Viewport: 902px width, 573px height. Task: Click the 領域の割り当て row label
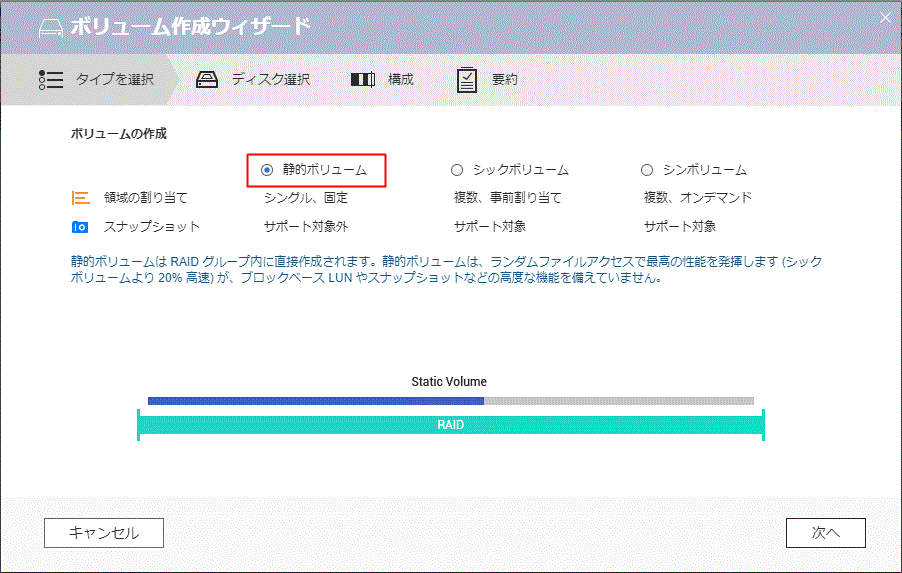point(146,198)
